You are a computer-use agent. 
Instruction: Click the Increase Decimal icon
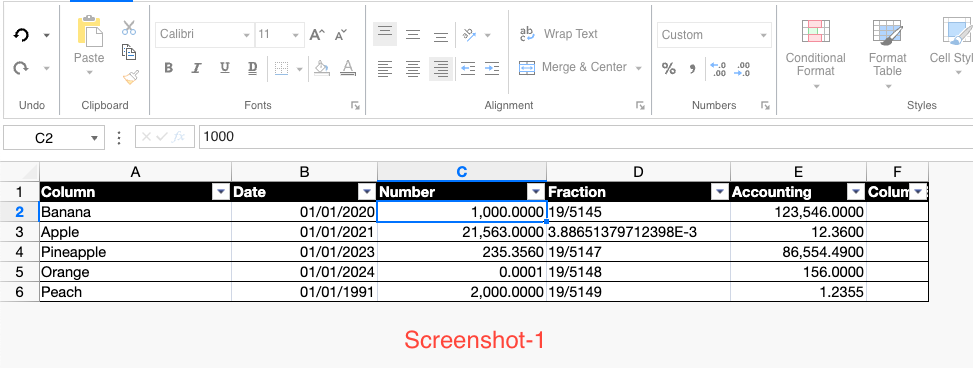tap(718, 68)
